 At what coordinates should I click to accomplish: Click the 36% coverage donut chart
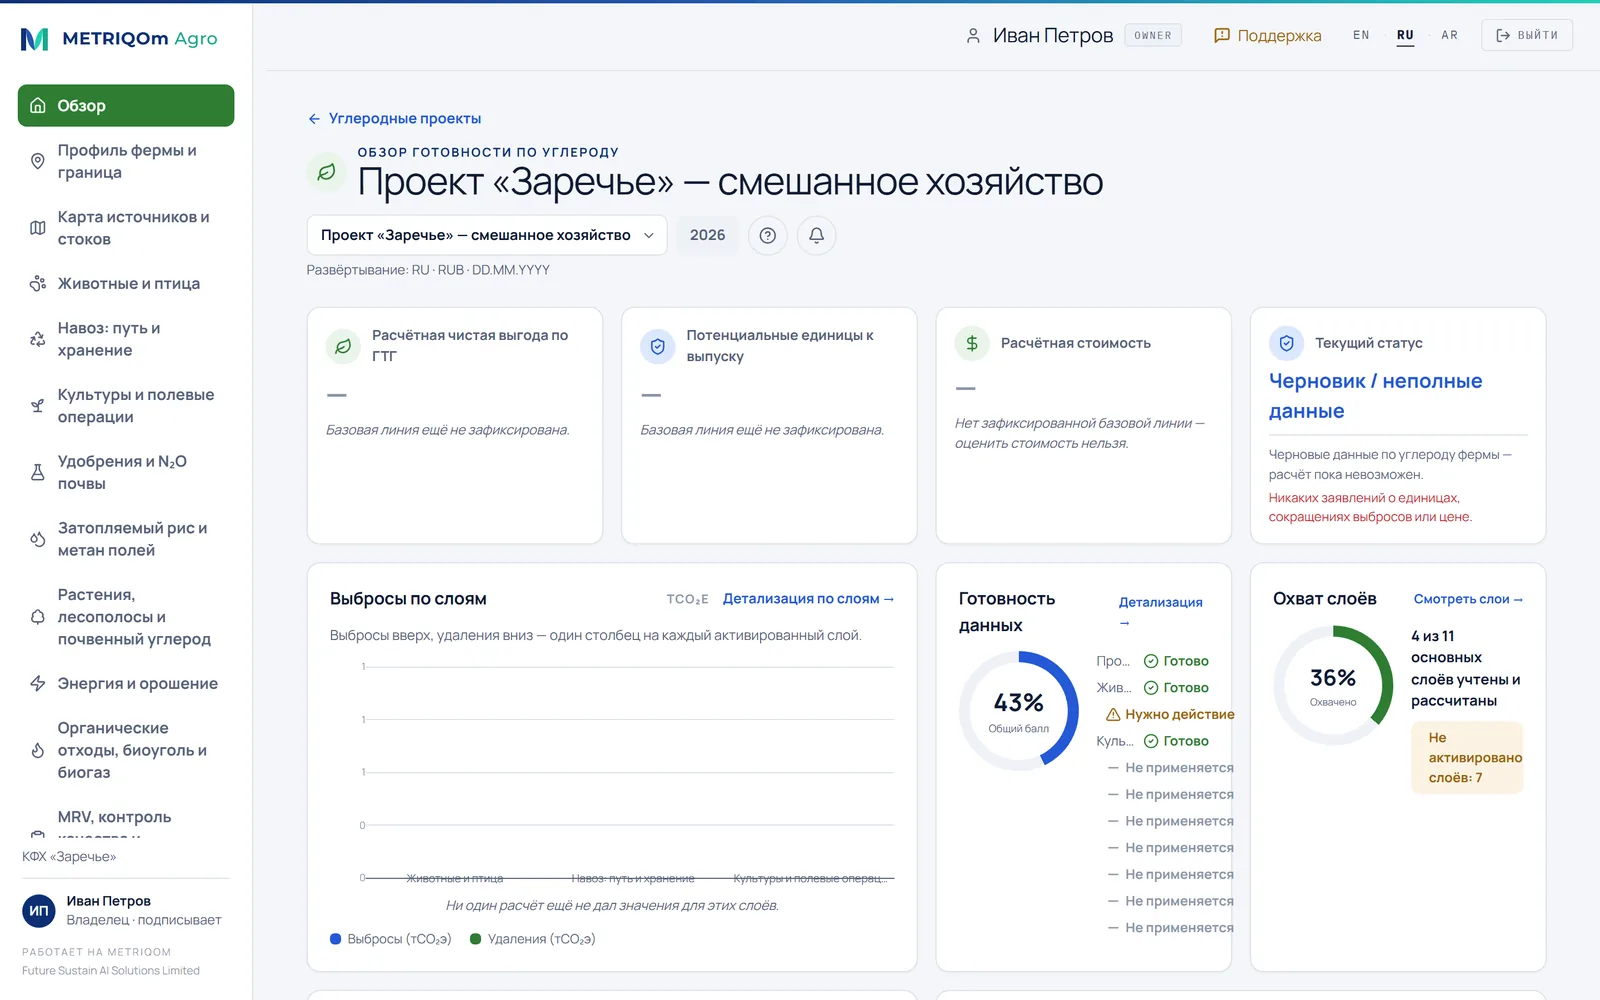[1333, 685]
